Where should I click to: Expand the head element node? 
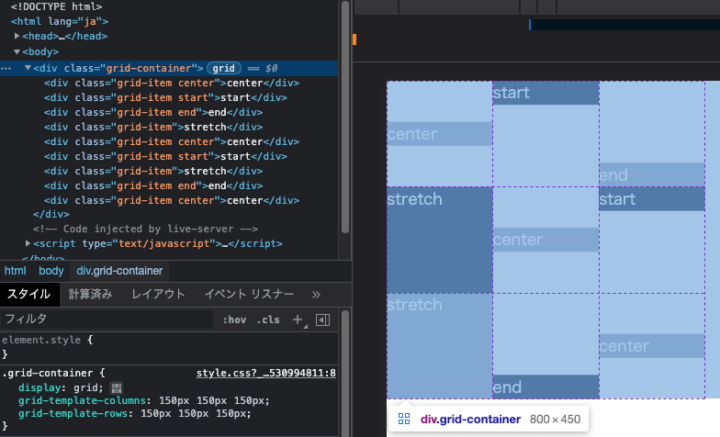click(x=17, y=36)
